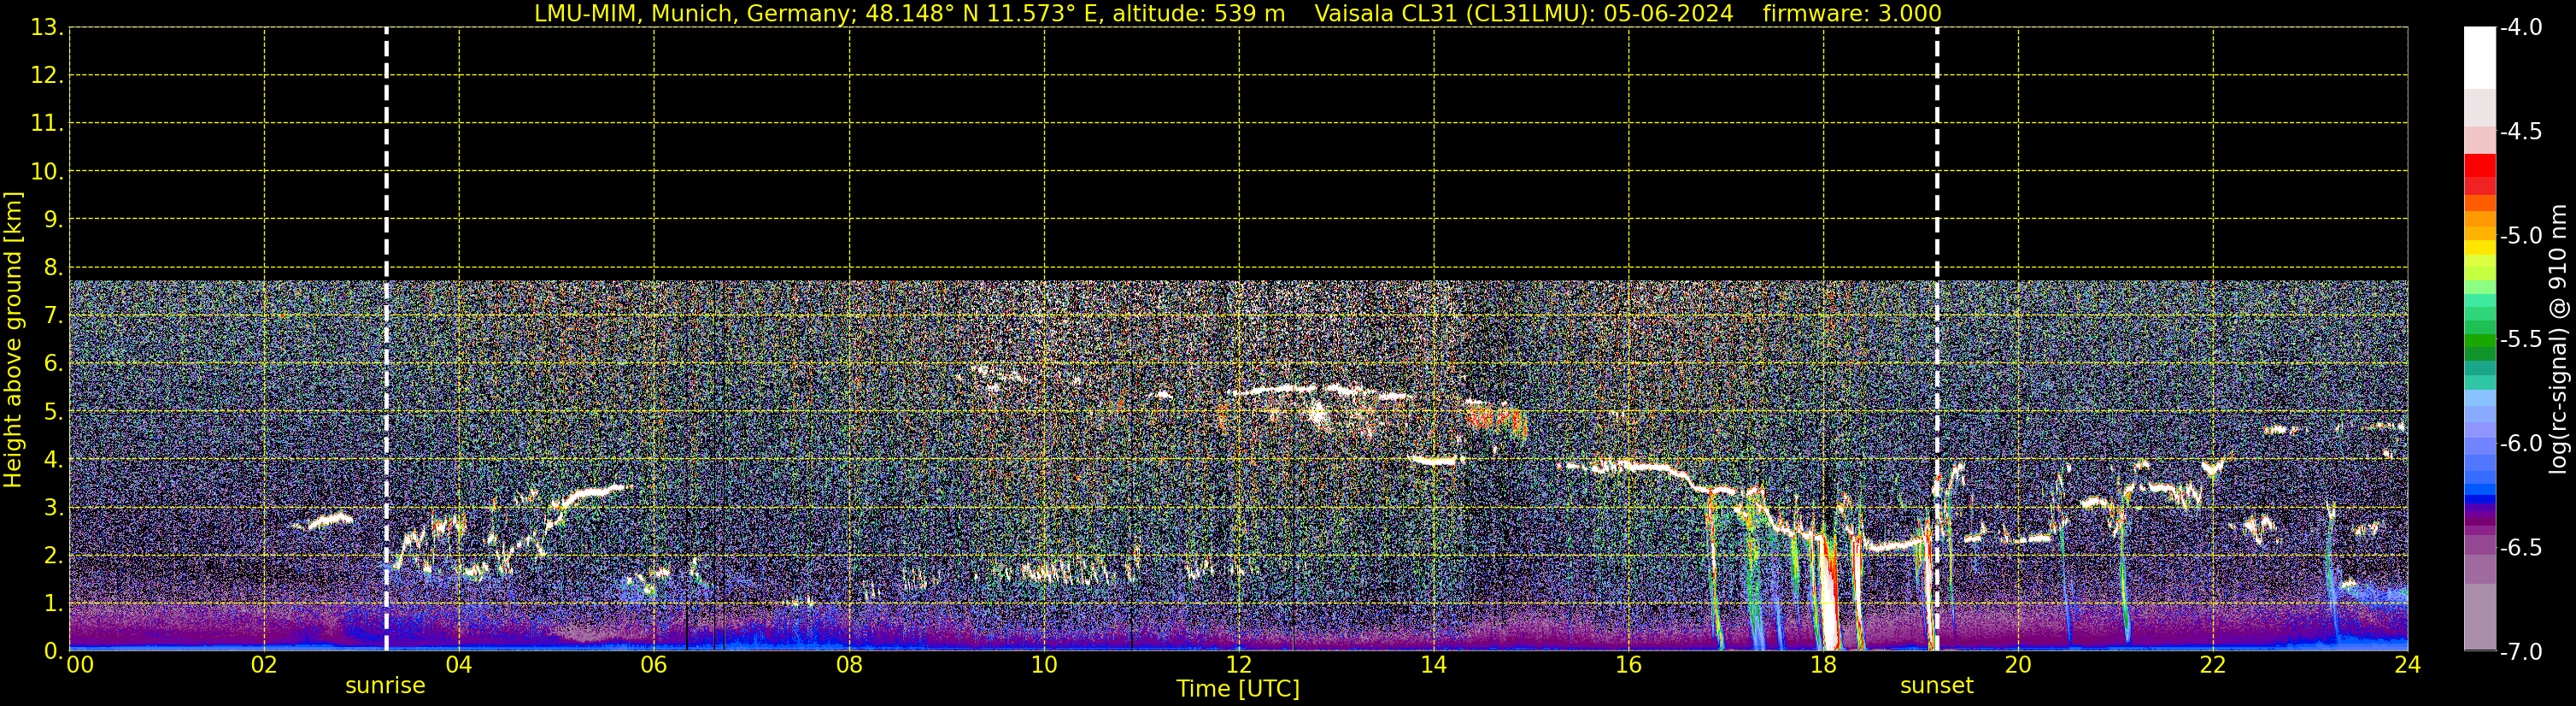This screenshot has height=706, width=2576.
Task: Click the '22' tick on the time axis
Action: point(2213,666)
